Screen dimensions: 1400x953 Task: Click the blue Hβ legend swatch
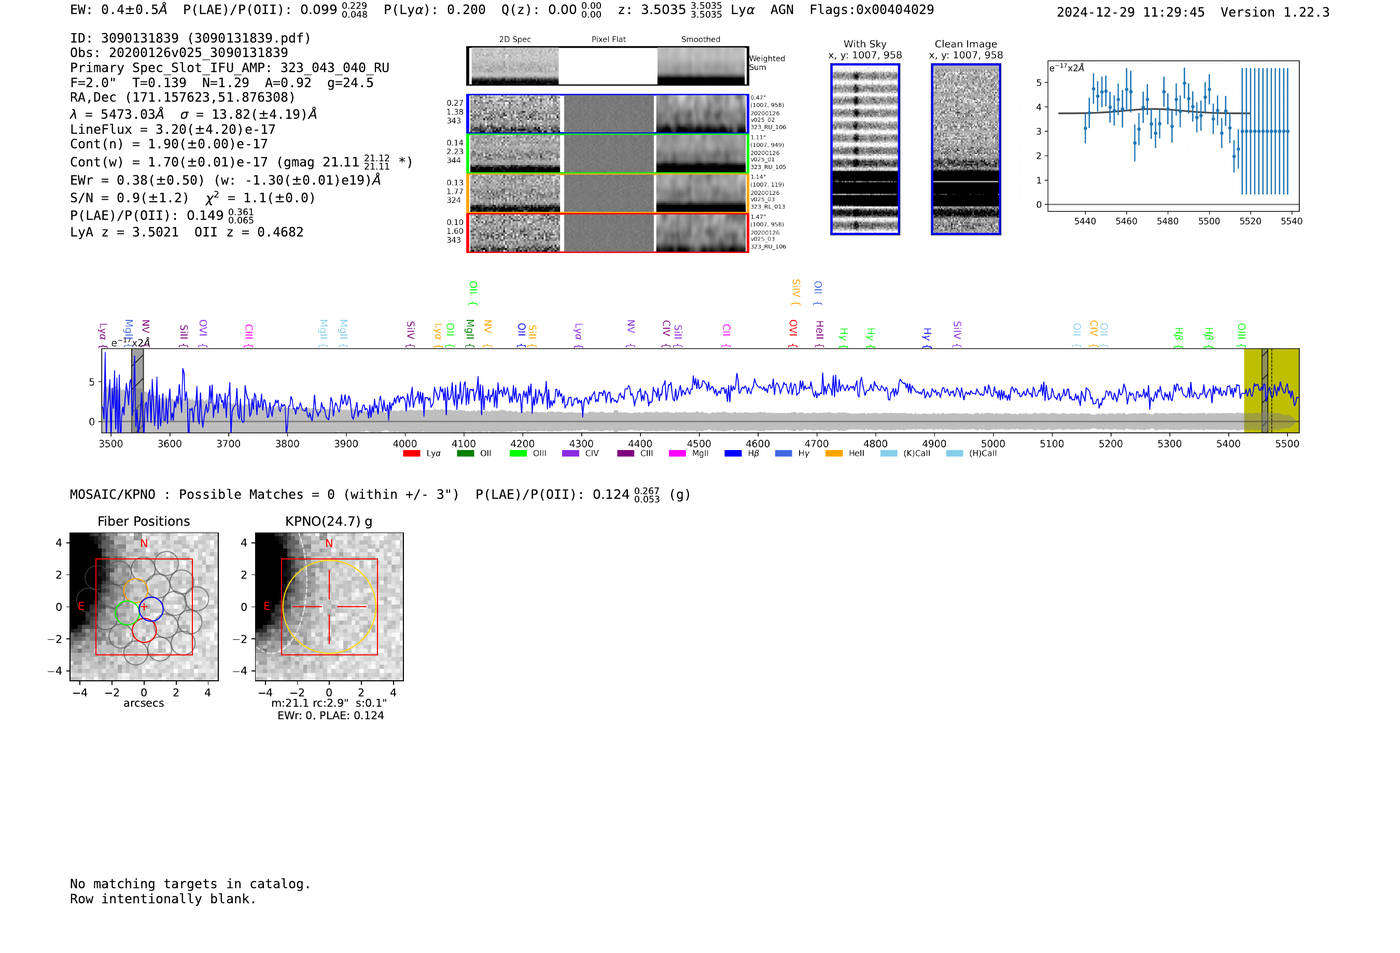point(733,454)
